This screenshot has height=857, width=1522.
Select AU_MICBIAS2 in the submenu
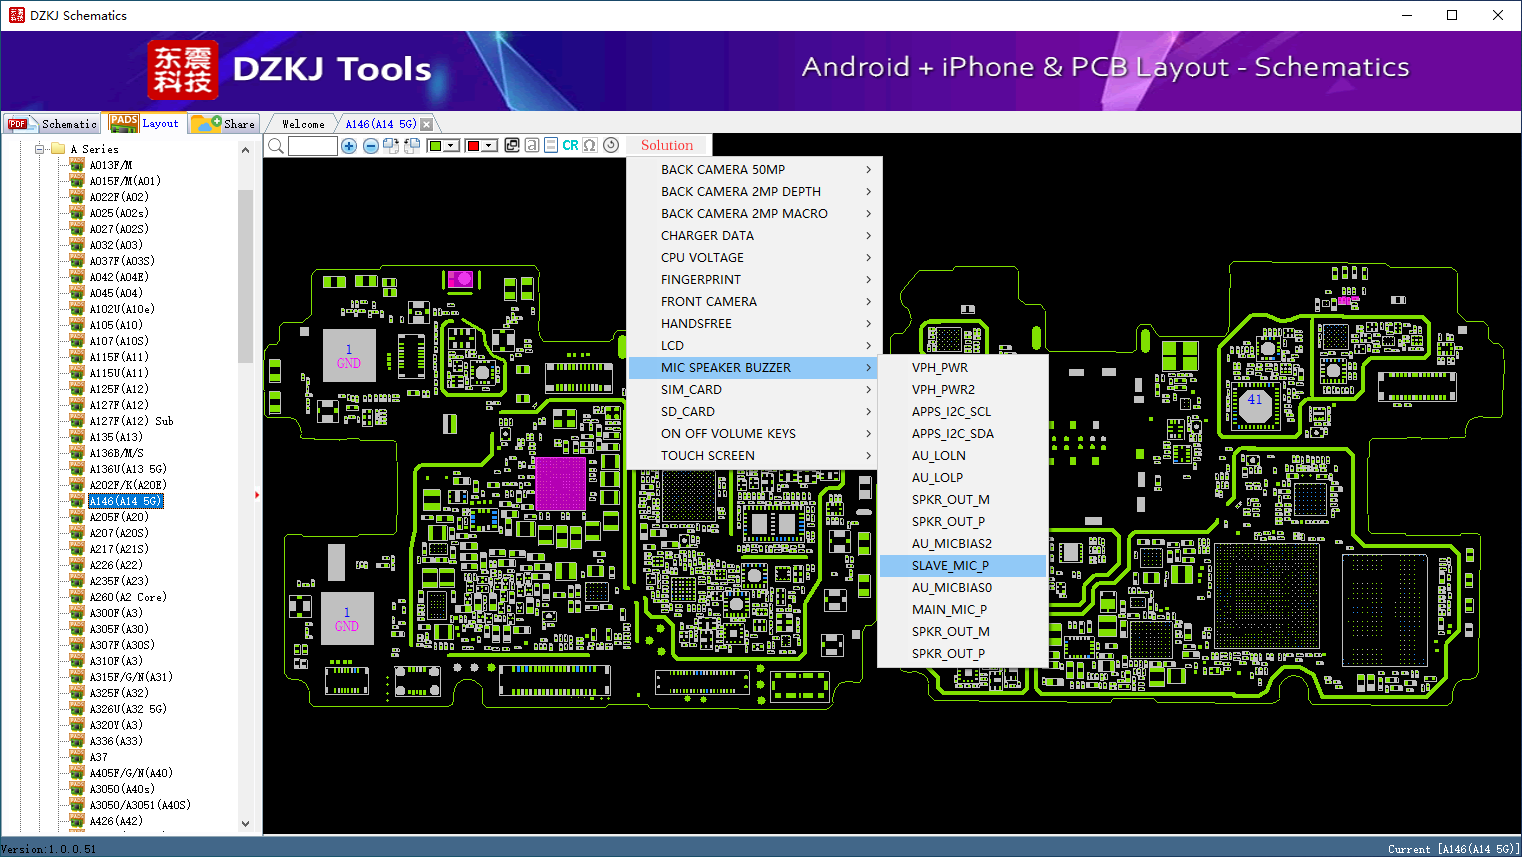click(x=963, y=543)
